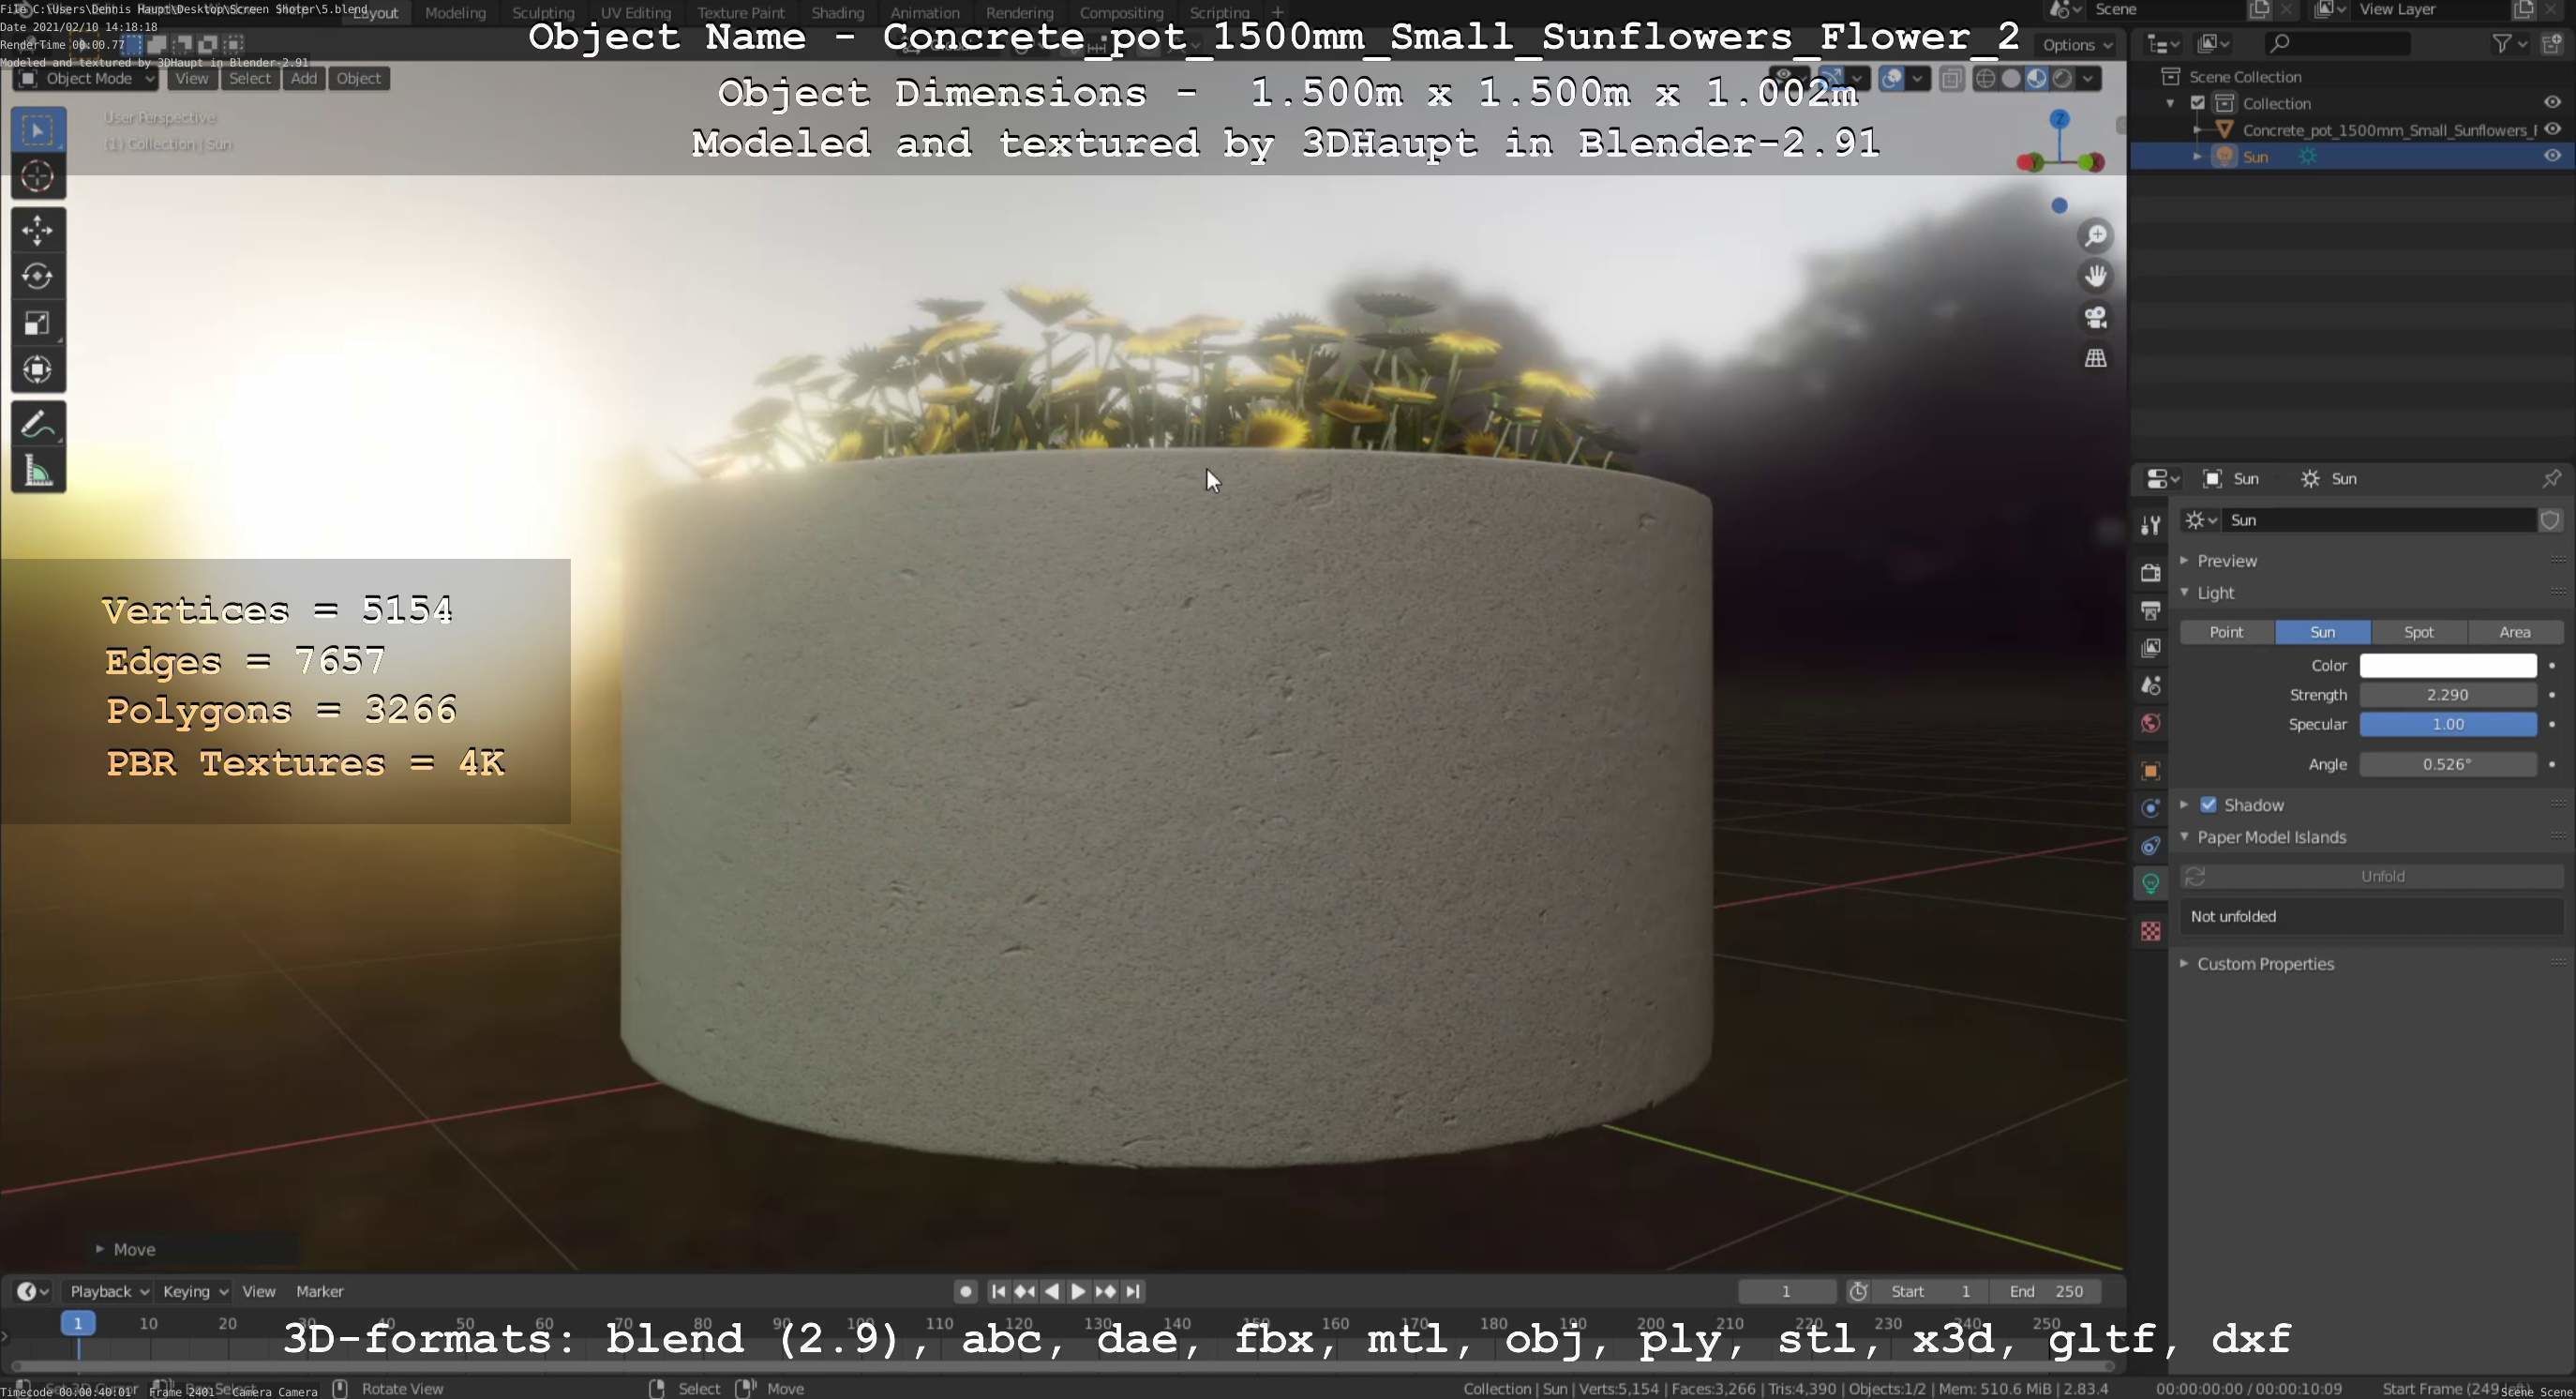Hide the Concrete_pot object via eye icon
Viewport: 2576px width, 1399px height.
click(x=2552, y=129)
